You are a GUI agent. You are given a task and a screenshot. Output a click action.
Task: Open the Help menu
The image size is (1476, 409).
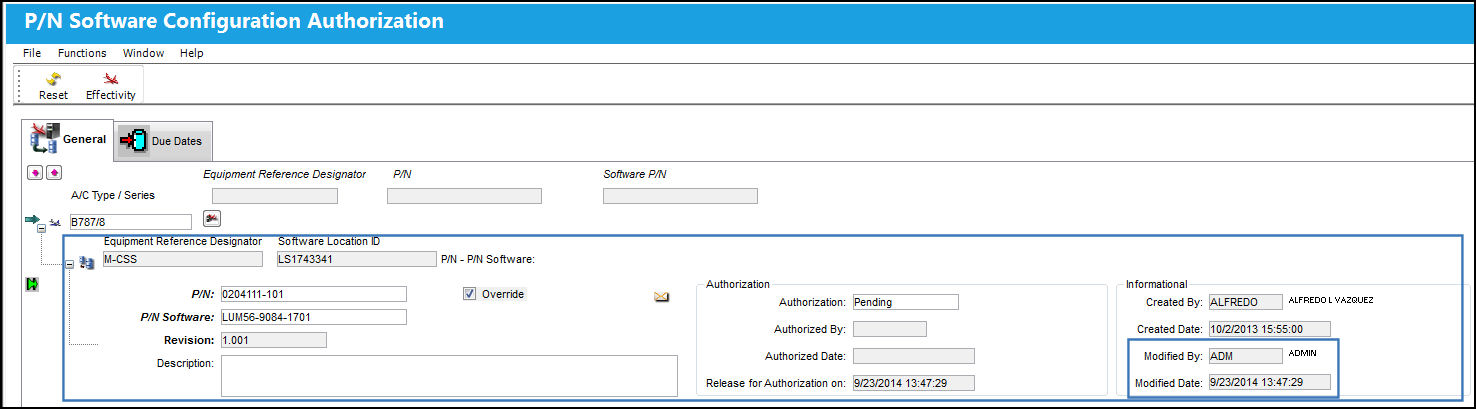click(x=192, y=53)
